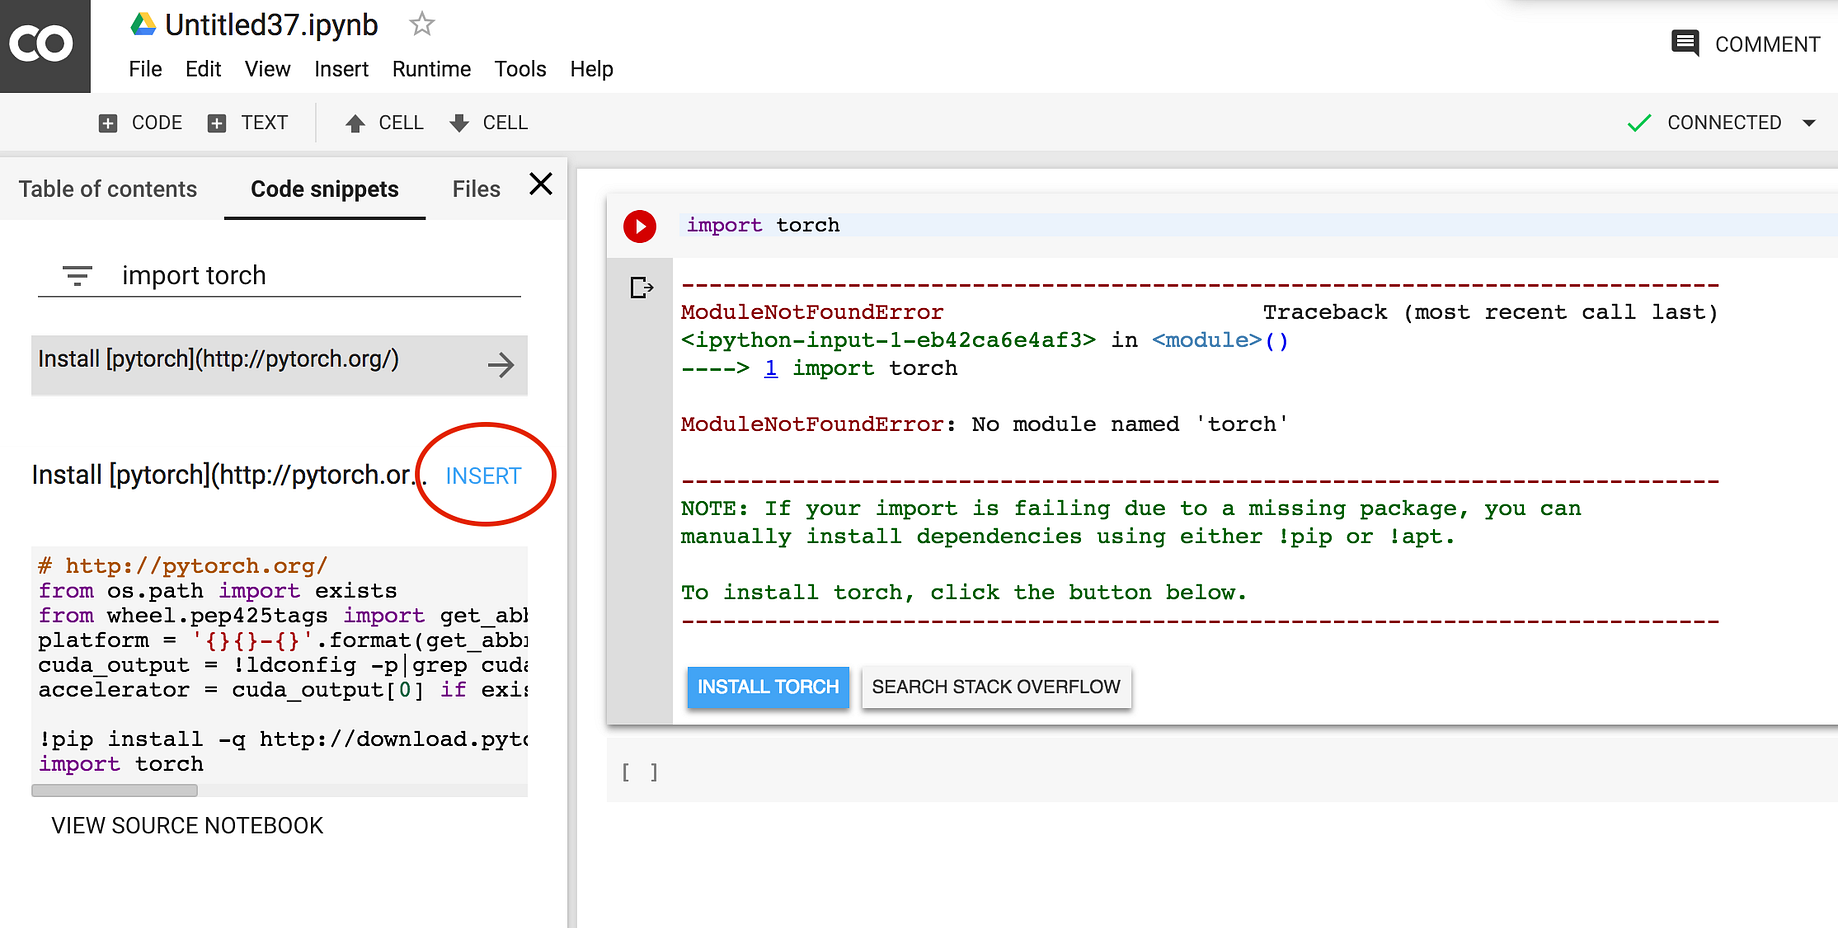
Task: Open the Tools menu
Action: (520, 69)
